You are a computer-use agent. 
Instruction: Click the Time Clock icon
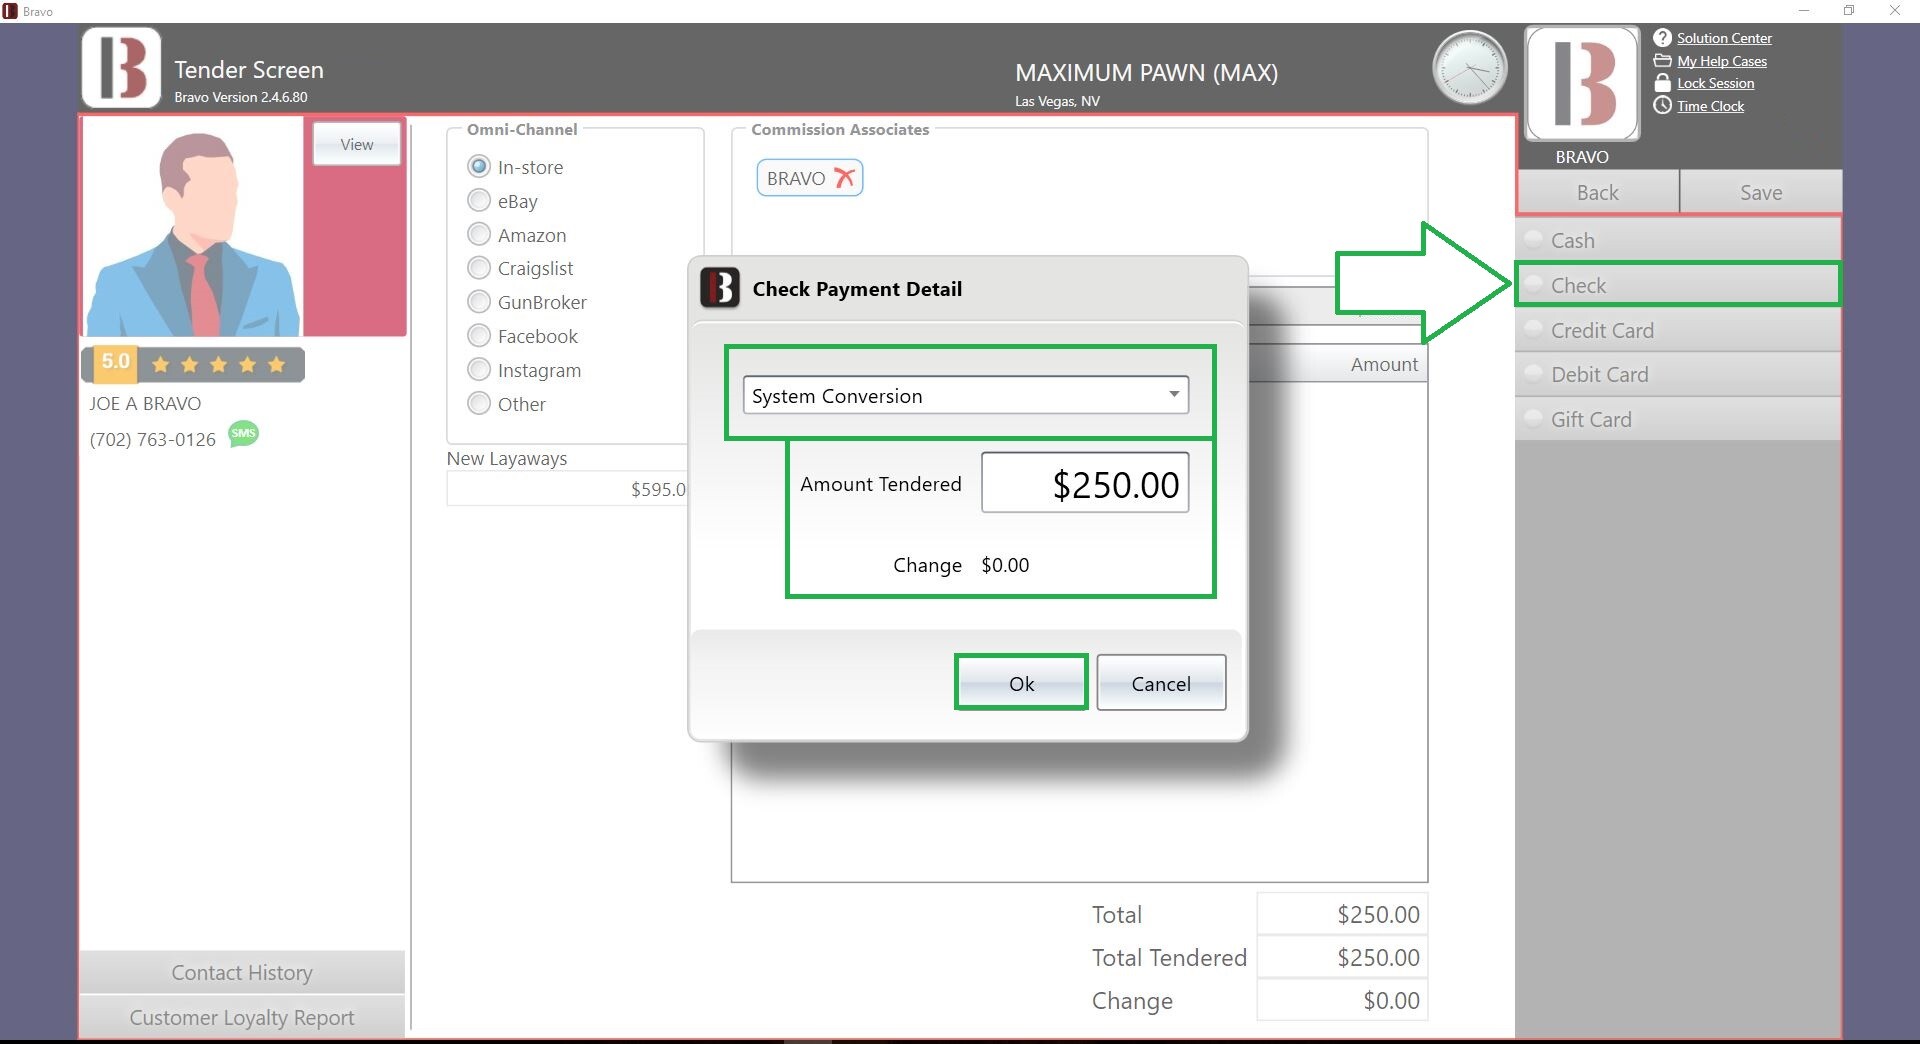(x=1662, y=105)
